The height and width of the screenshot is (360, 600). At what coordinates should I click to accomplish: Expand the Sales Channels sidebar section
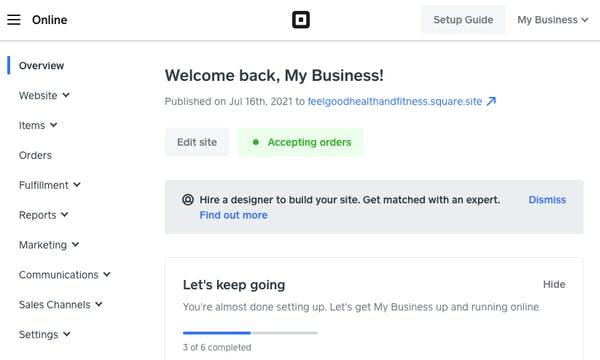click(x=61, y=305)
